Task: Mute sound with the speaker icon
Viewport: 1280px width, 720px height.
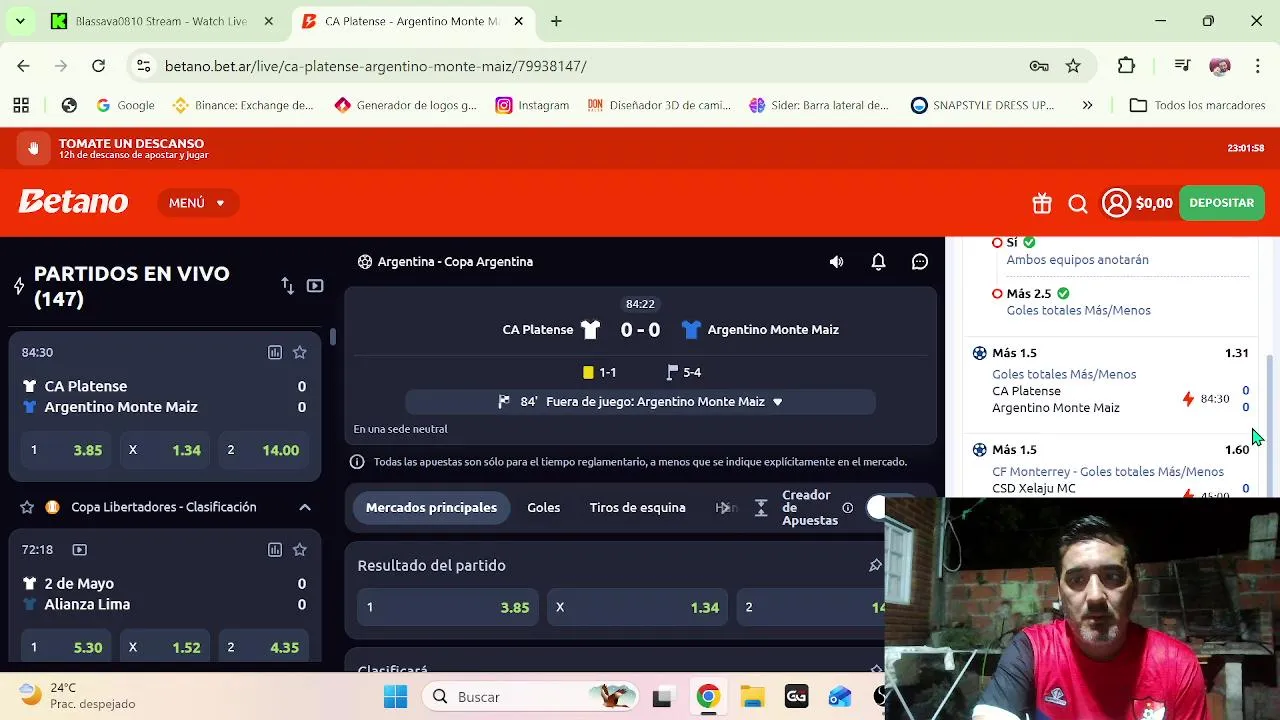Action: (x=836, y=262)
